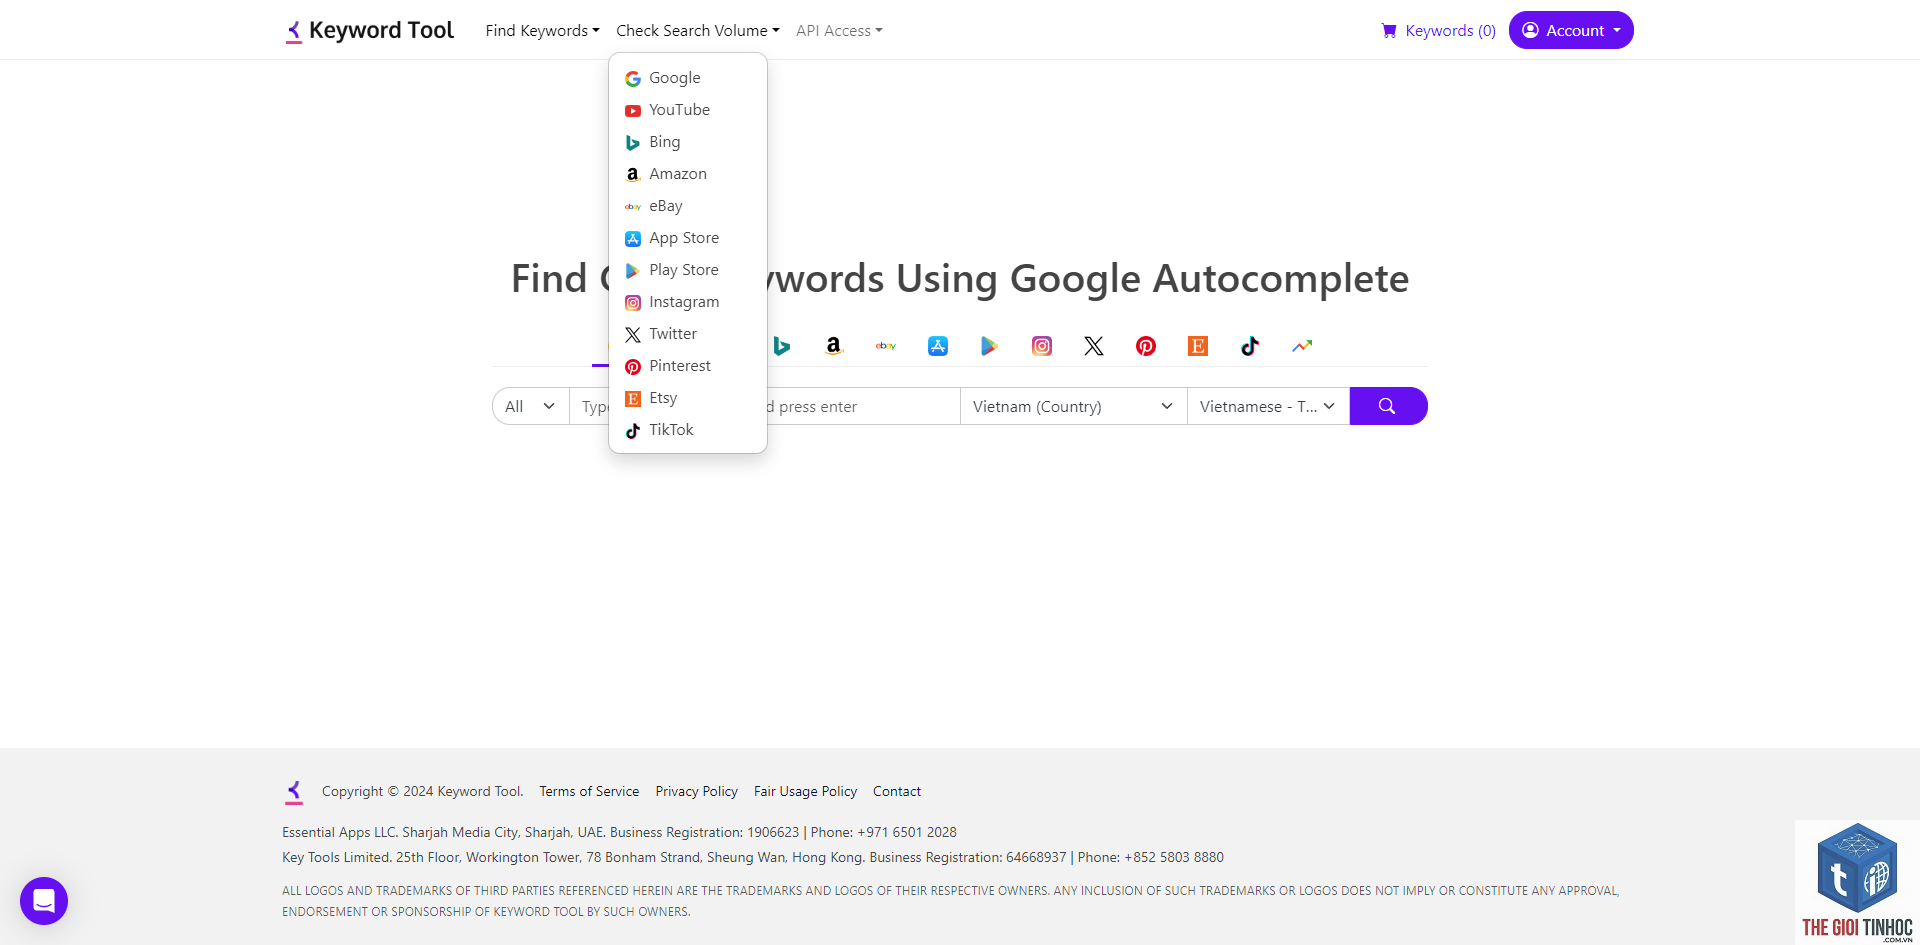Switch to the eBay icon tab
This screenshot has height=945, width=1920.
886,346
